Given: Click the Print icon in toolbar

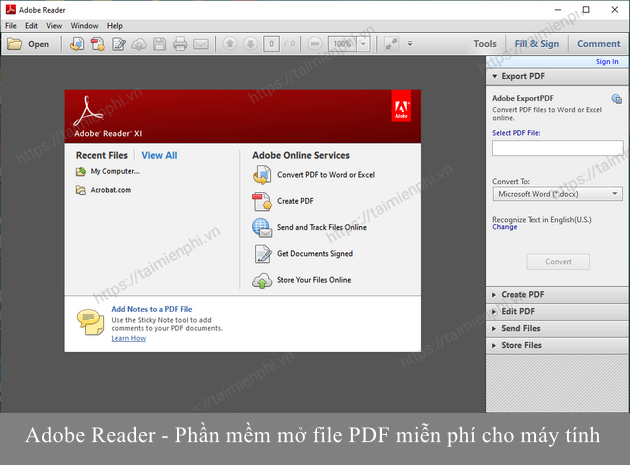Looking at the screenshot, I should (x=180, y=44).
